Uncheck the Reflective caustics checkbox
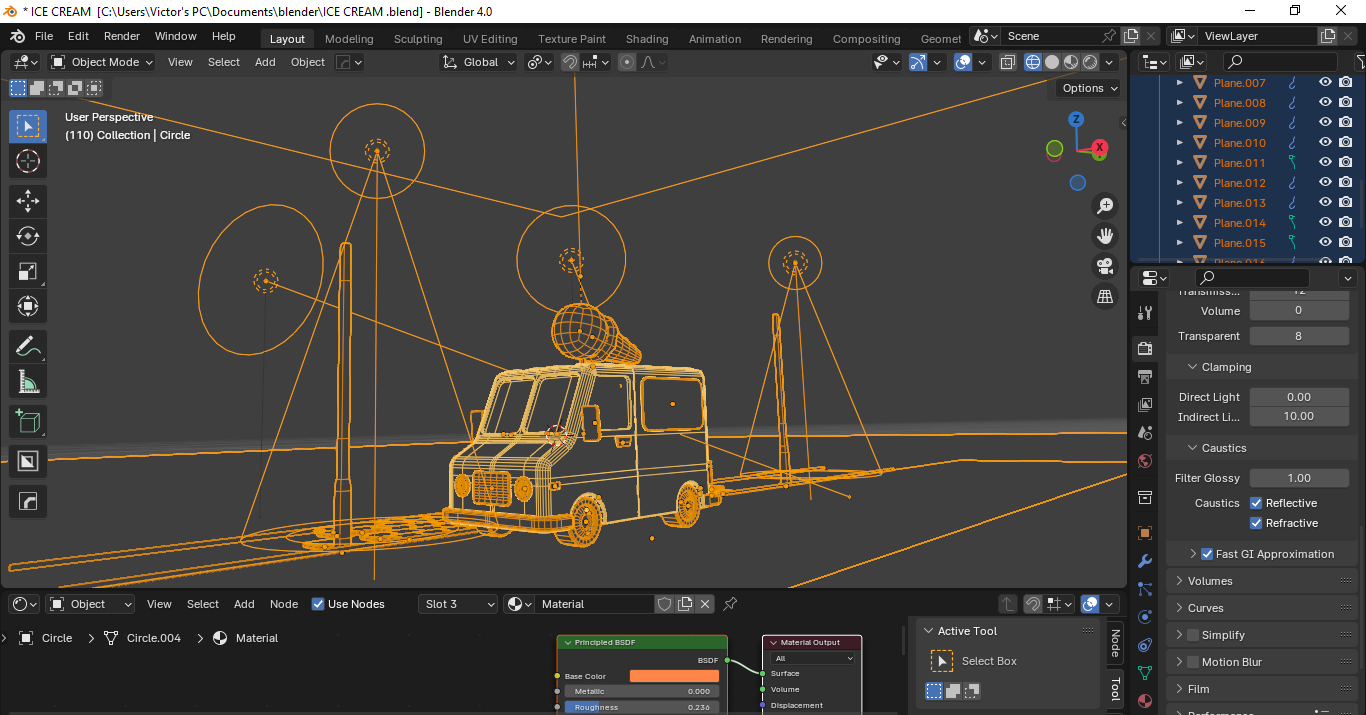Image resolution: width=1366 pixels, height=715 pixels. [1256, 503]
